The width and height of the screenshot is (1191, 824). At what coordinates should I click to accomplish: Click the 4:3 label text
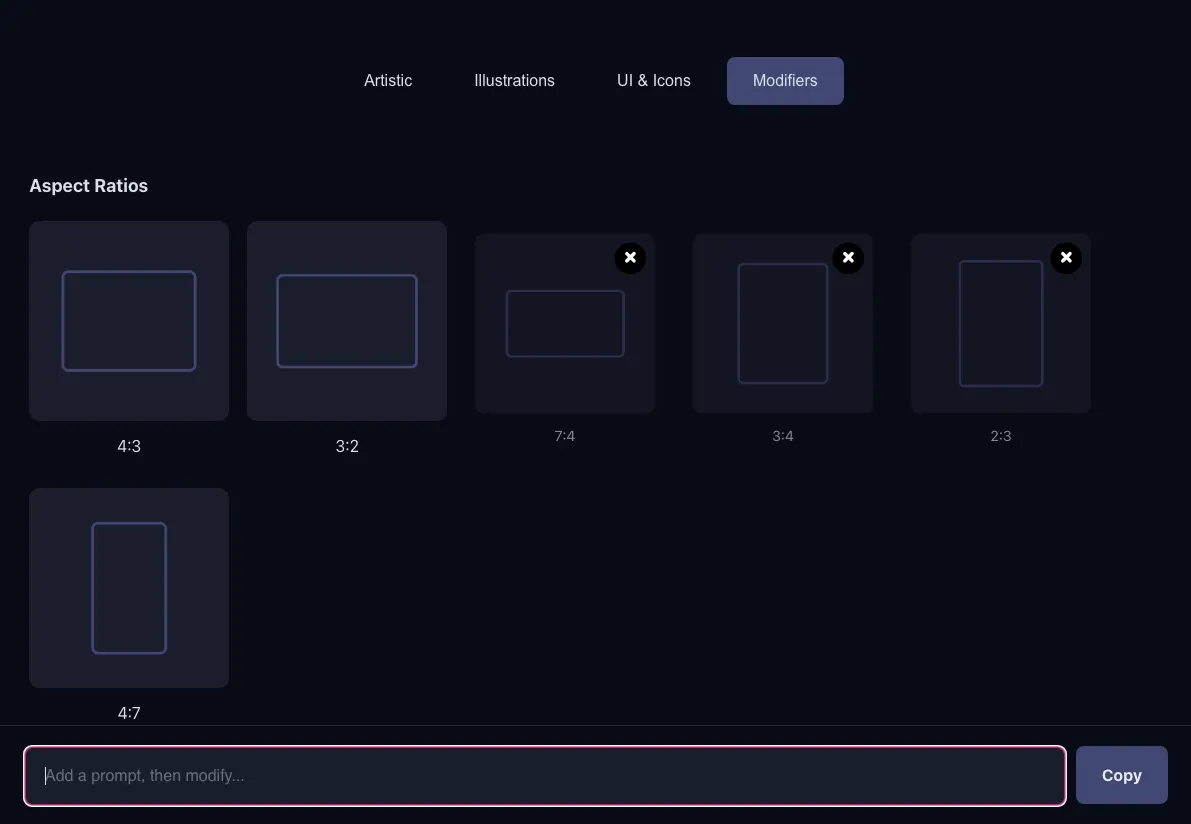click(129, 446)
